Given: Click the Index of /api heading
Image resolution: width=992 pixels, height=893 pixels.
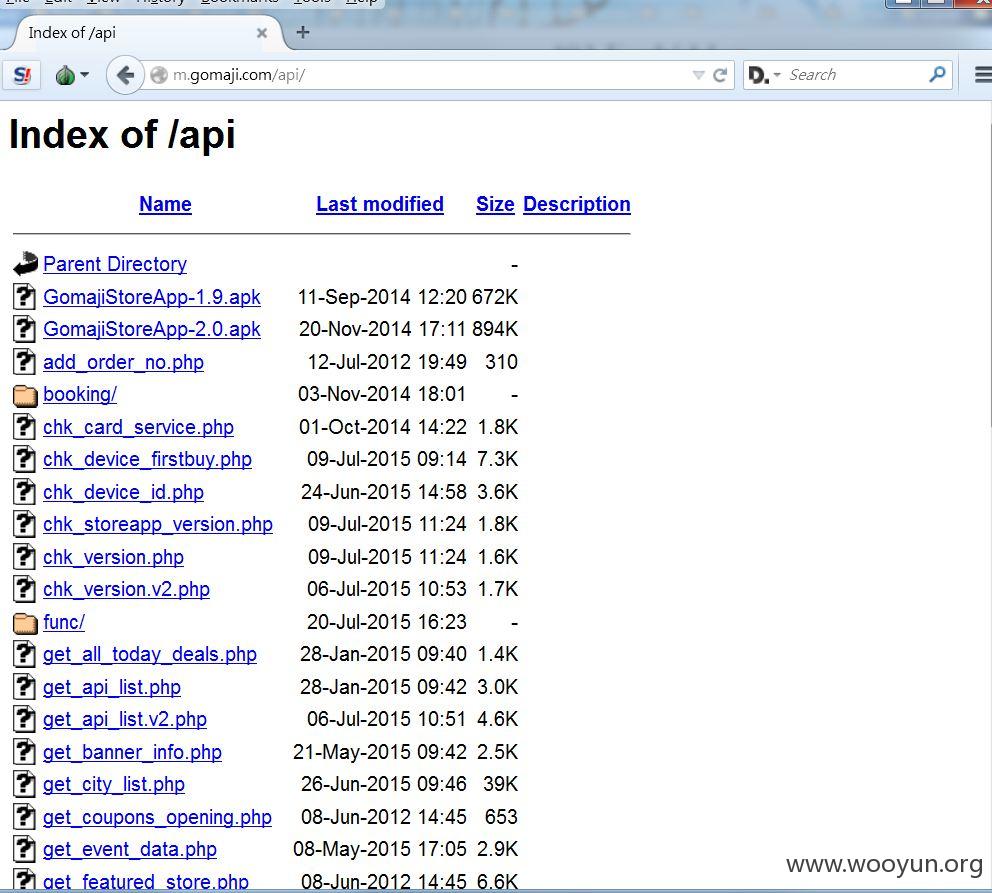Looking at the screenshot, I should click(122, 135).
